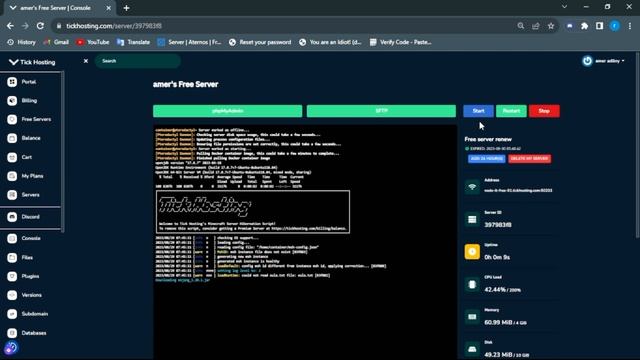Click the red DELETE MY SERVER button

529,158
